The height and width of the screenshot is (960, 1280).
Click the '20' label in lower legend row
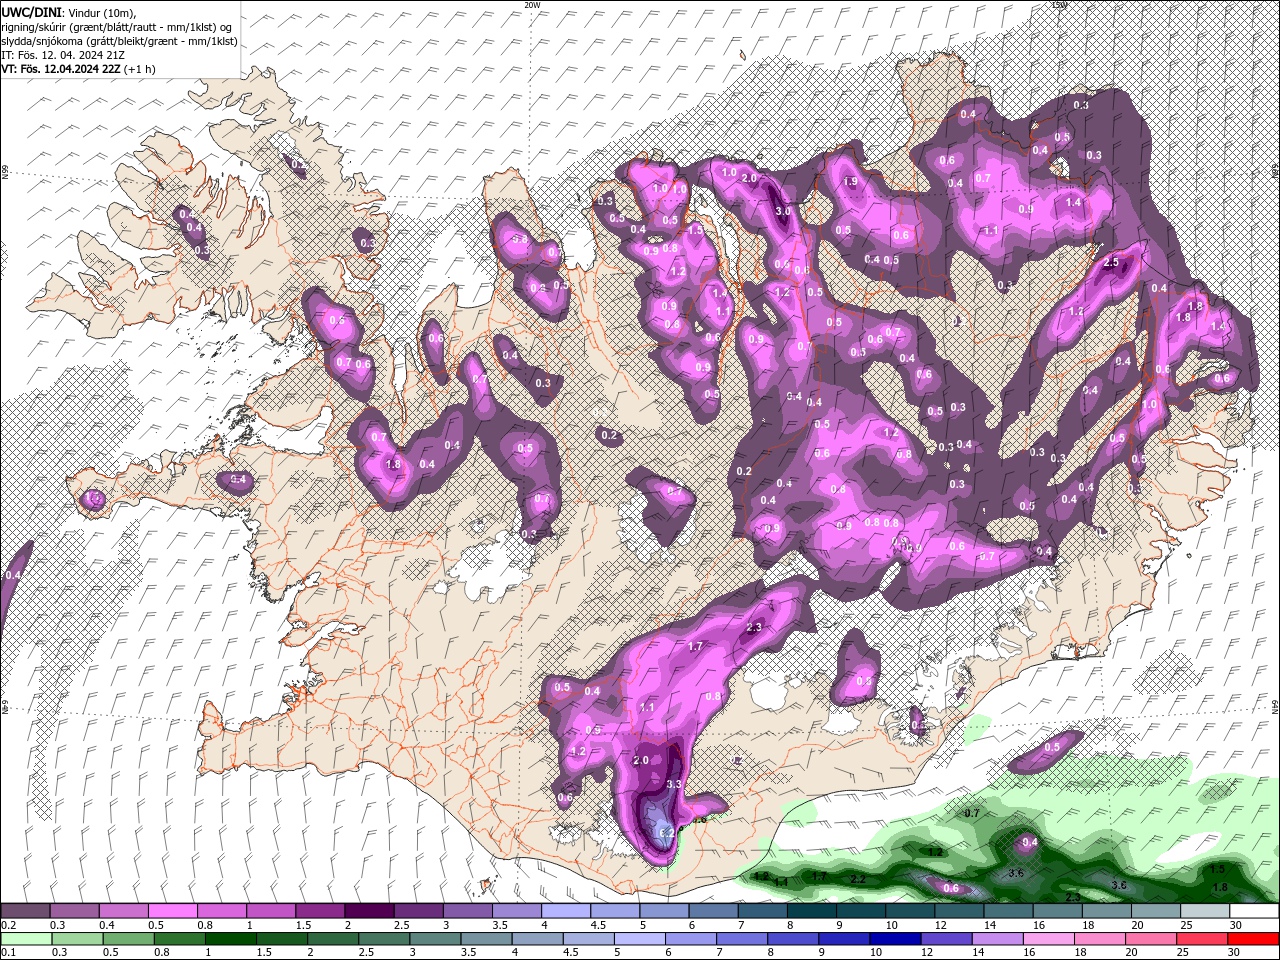pos(1137,953)
